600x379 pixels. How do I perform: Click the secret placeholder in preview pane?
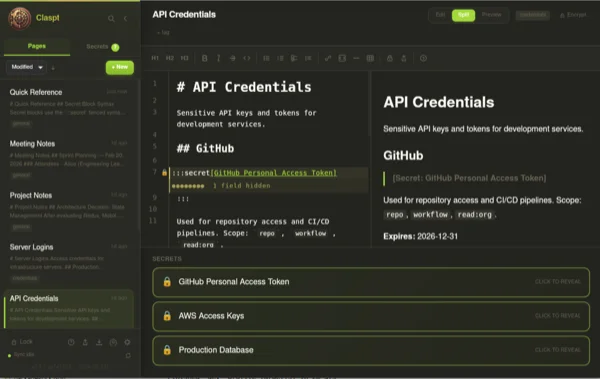(469, 178)
